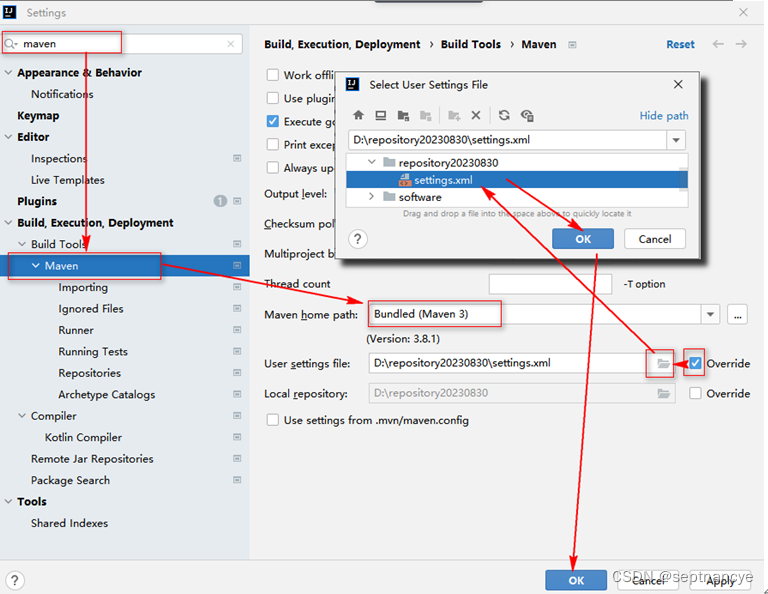The width and height of the screenshot is (768, 594).
Task: Click the Show hidden files icon
Action: coord(527,116)
